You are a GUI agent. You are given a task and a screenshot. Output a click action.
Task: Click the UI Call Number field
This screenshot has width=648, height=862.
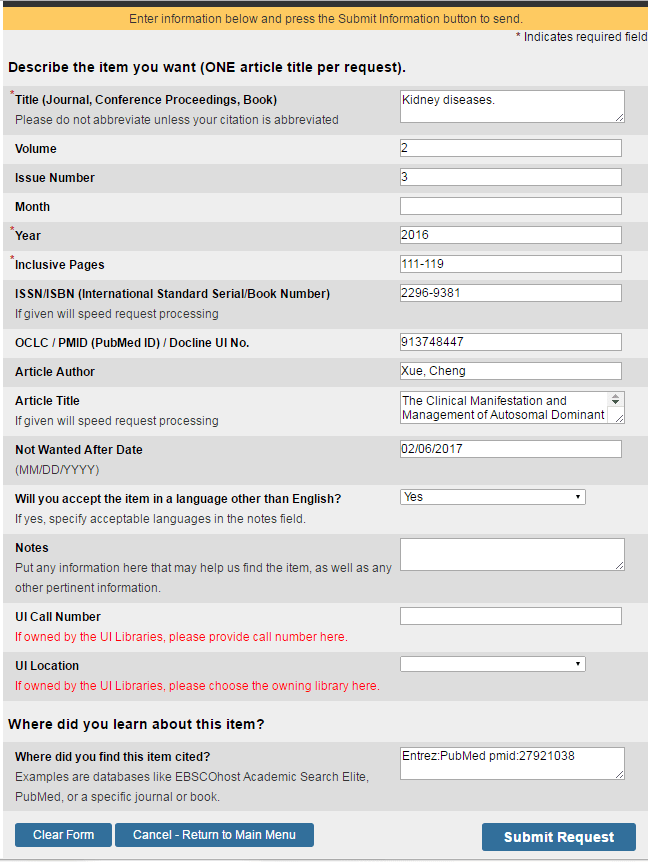(510, 616)
